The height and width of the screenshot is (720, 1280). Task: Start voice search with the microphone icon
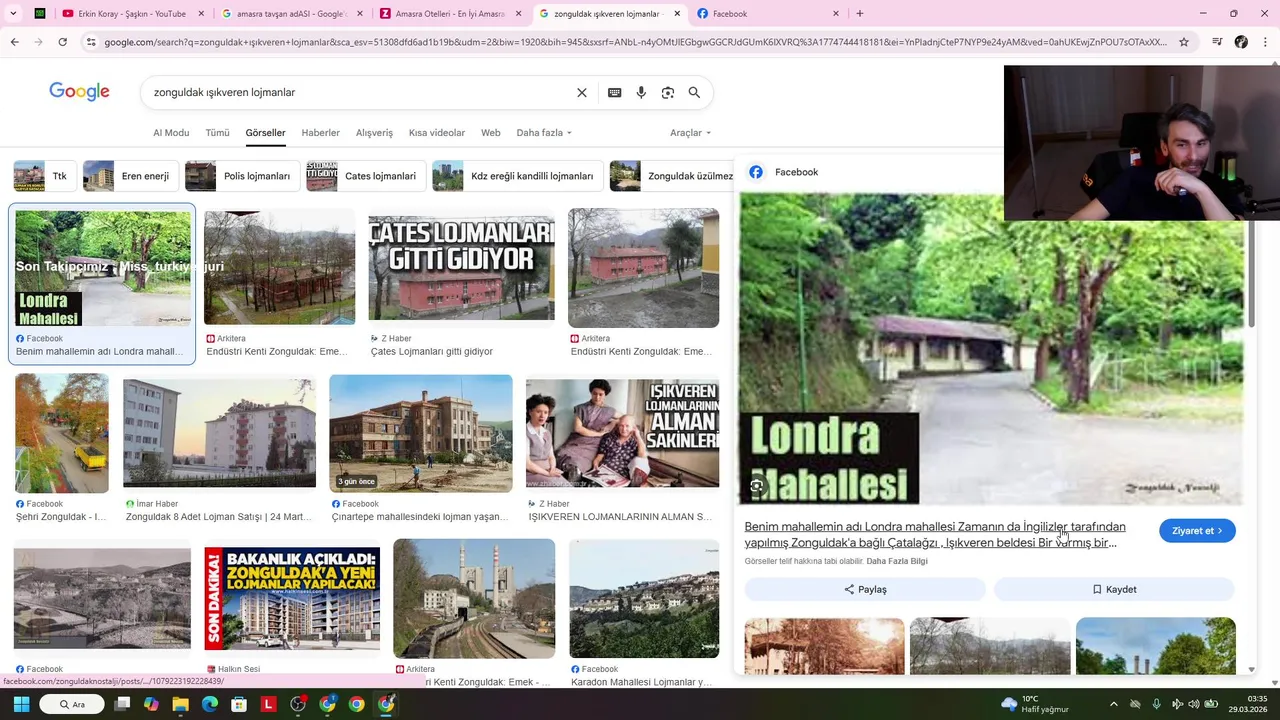coord(641,92)
